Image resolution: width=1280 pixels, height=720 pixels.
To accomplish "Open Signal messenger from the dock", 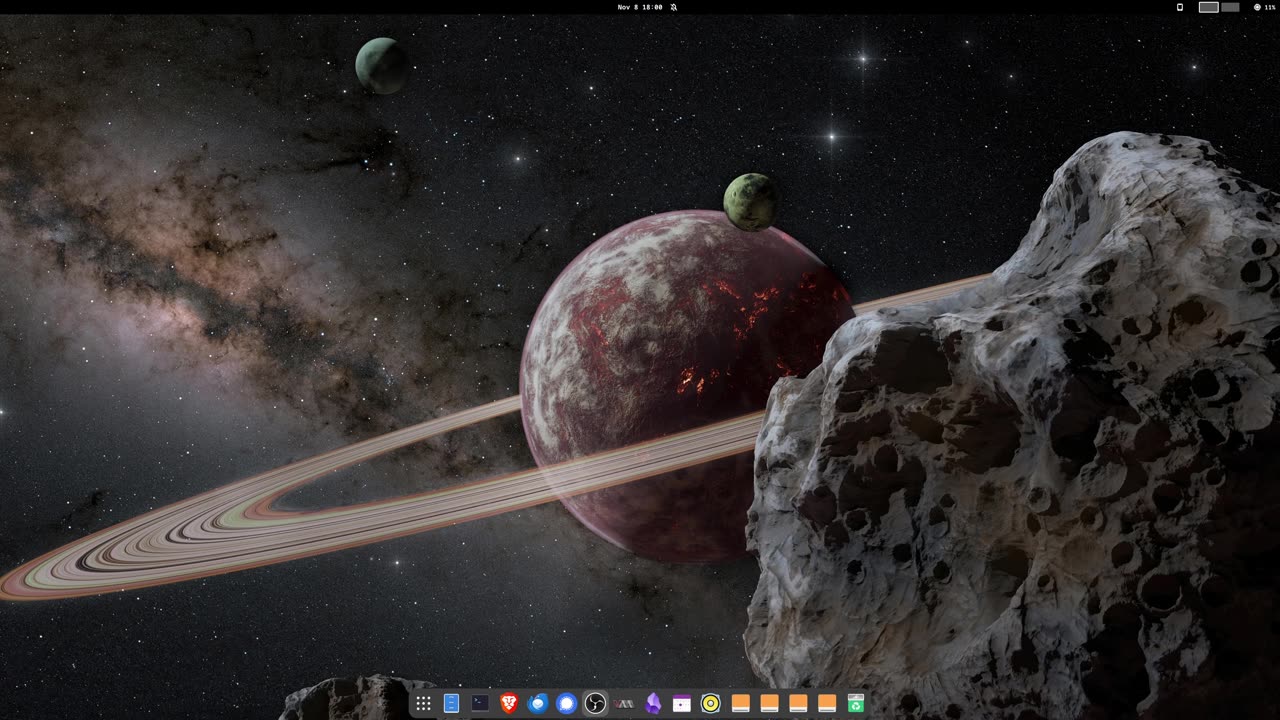I will [x=567, y=704].
